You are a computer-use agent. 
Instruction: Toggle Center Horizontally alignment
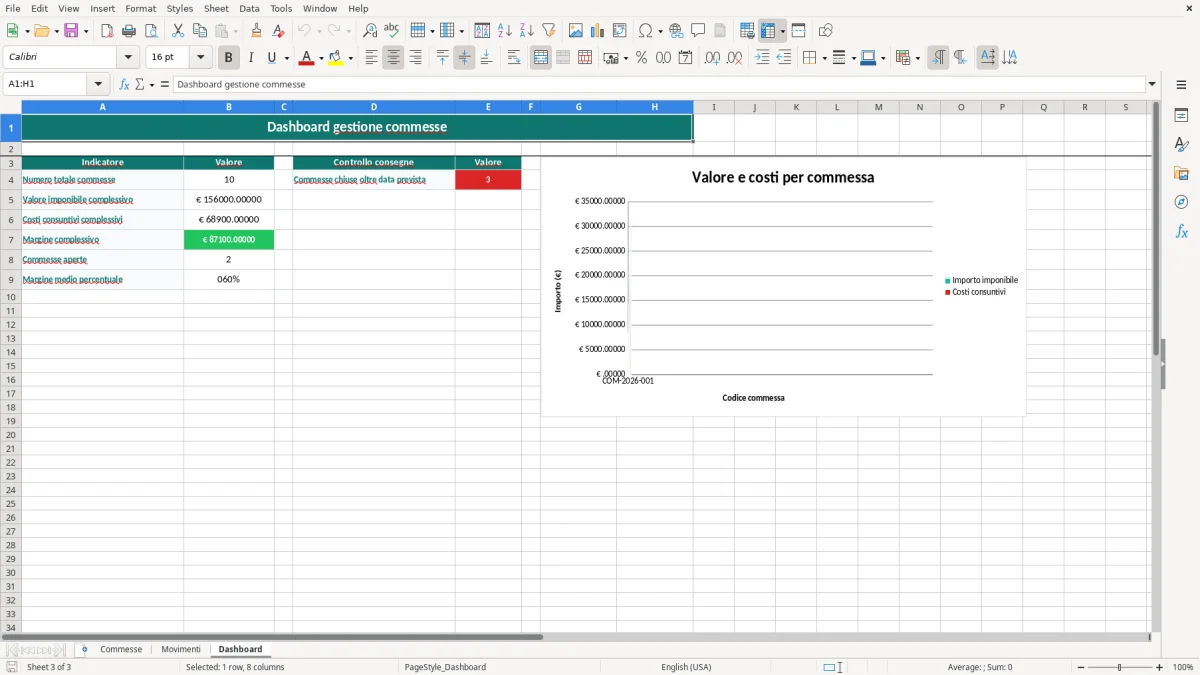[x=393, y=58]
